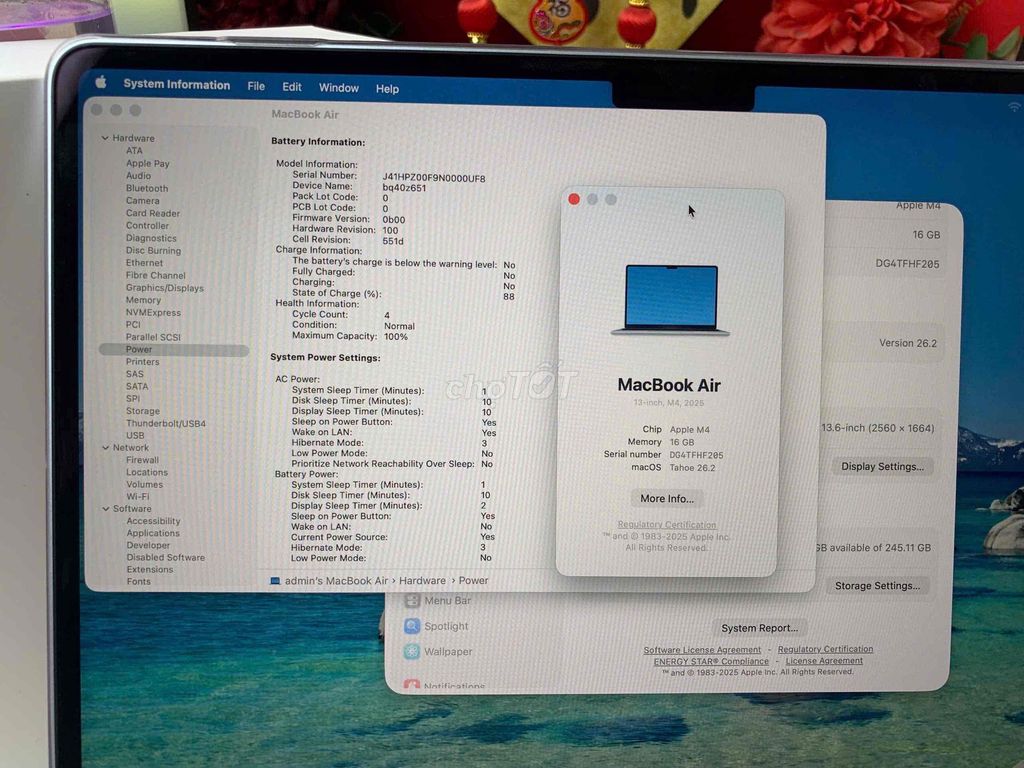Image resolution: width=1024 pixels, height=768 pixels.
Task: Close the About This Mac window
Action: tap(574, 199)
